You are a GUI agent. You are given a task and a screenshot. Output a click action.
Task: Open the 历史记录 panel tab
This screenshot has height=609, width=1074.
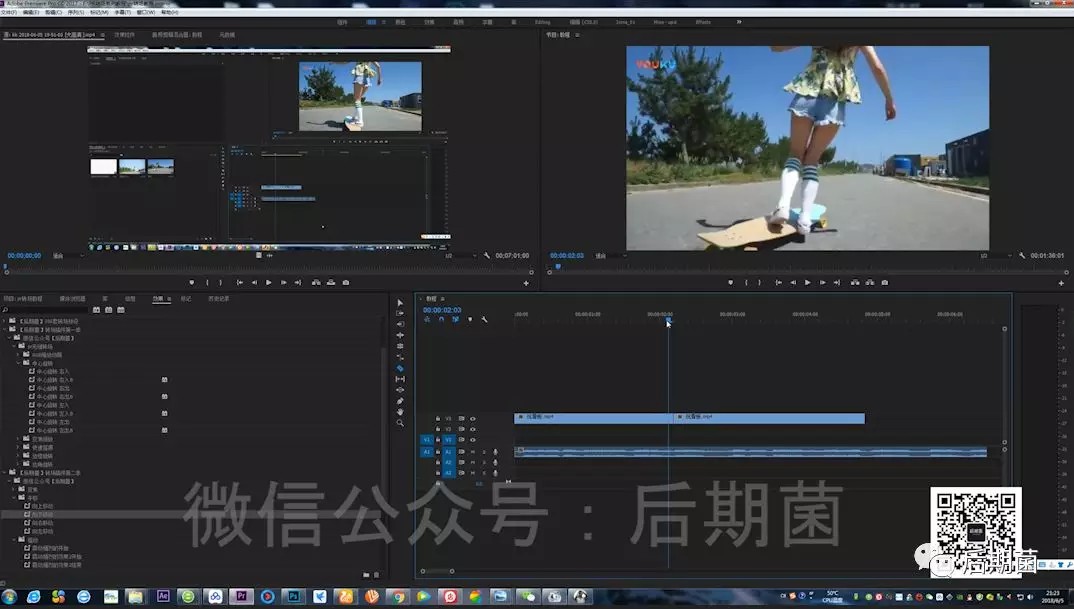[x=218, y=298]
